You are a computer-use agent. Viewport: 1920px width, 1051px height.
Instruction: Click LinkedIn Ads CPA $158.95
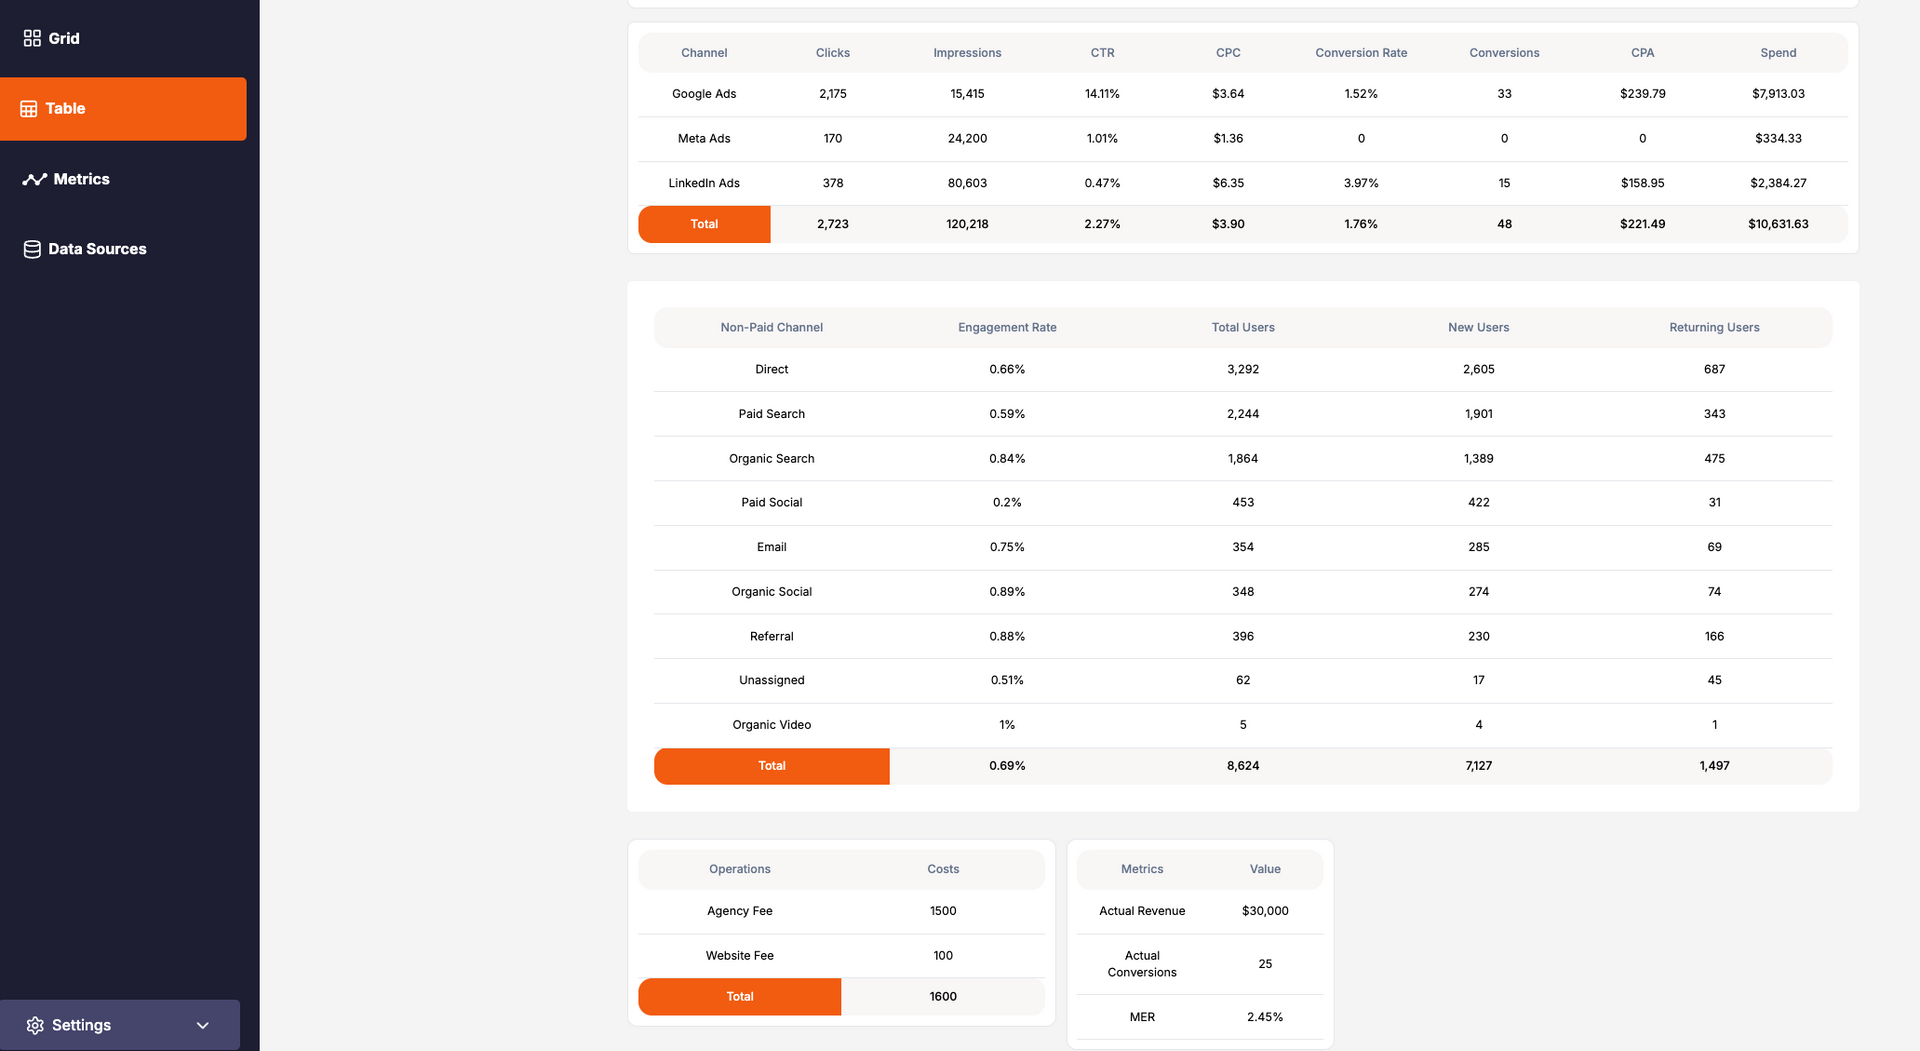point(1642,183)
